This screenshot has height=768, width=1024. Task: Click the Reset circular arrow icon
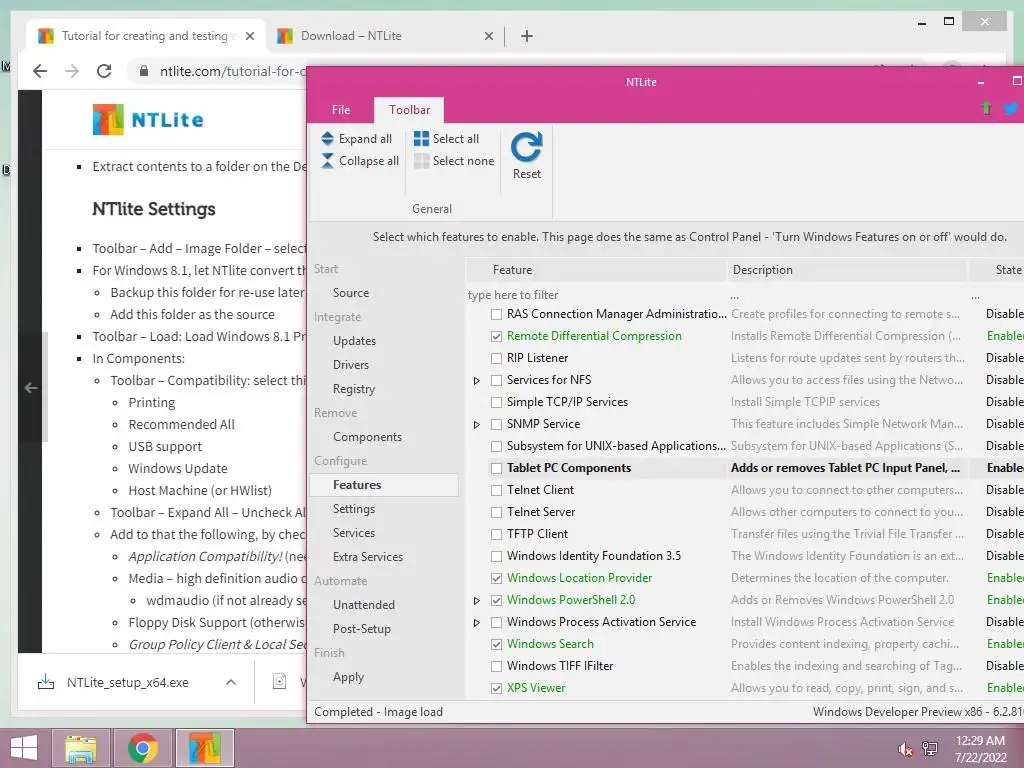(x=526, y=147)
